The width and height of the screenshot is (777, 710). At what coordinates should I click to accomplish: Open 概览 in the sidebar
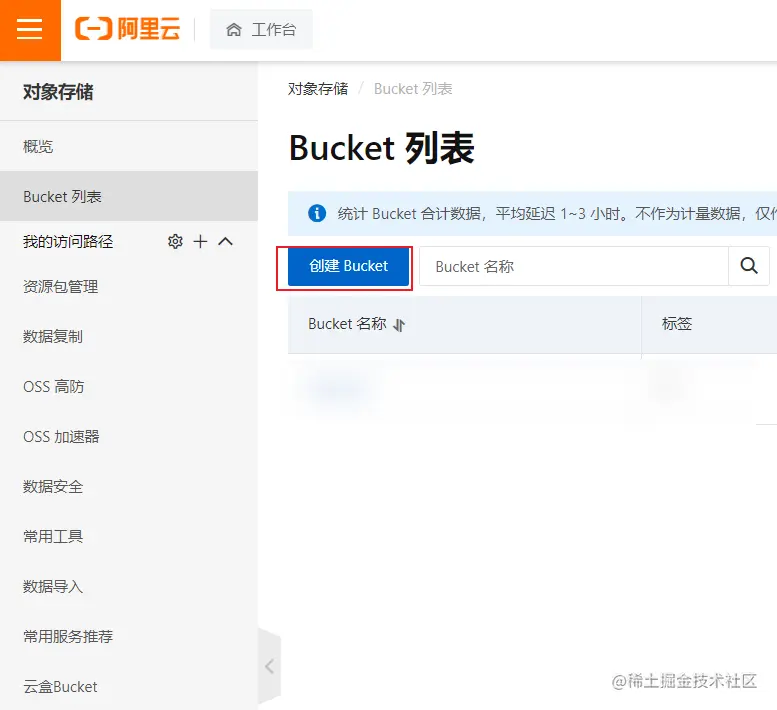coord(129,147)
